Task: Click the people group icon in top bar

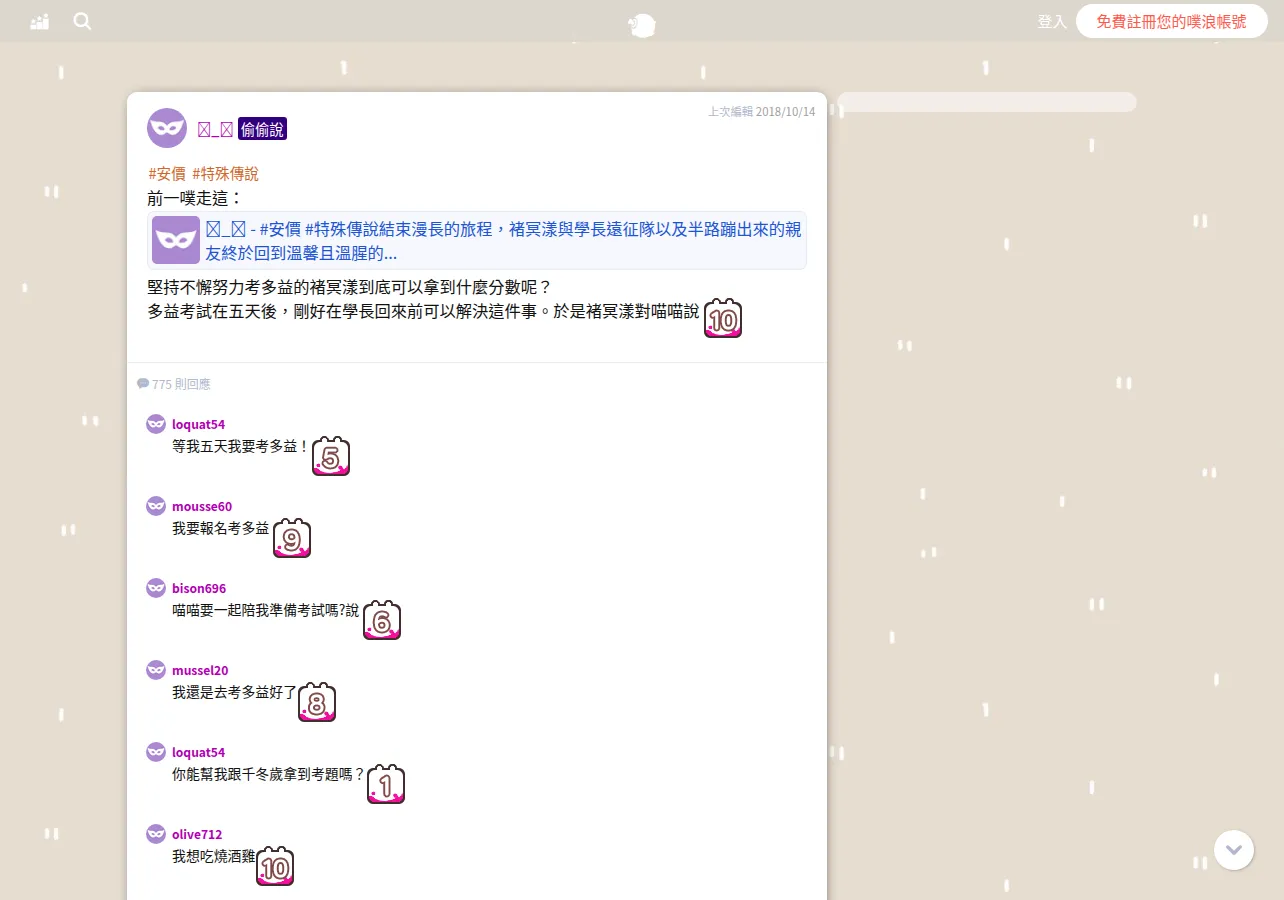Action: [40, 21]
